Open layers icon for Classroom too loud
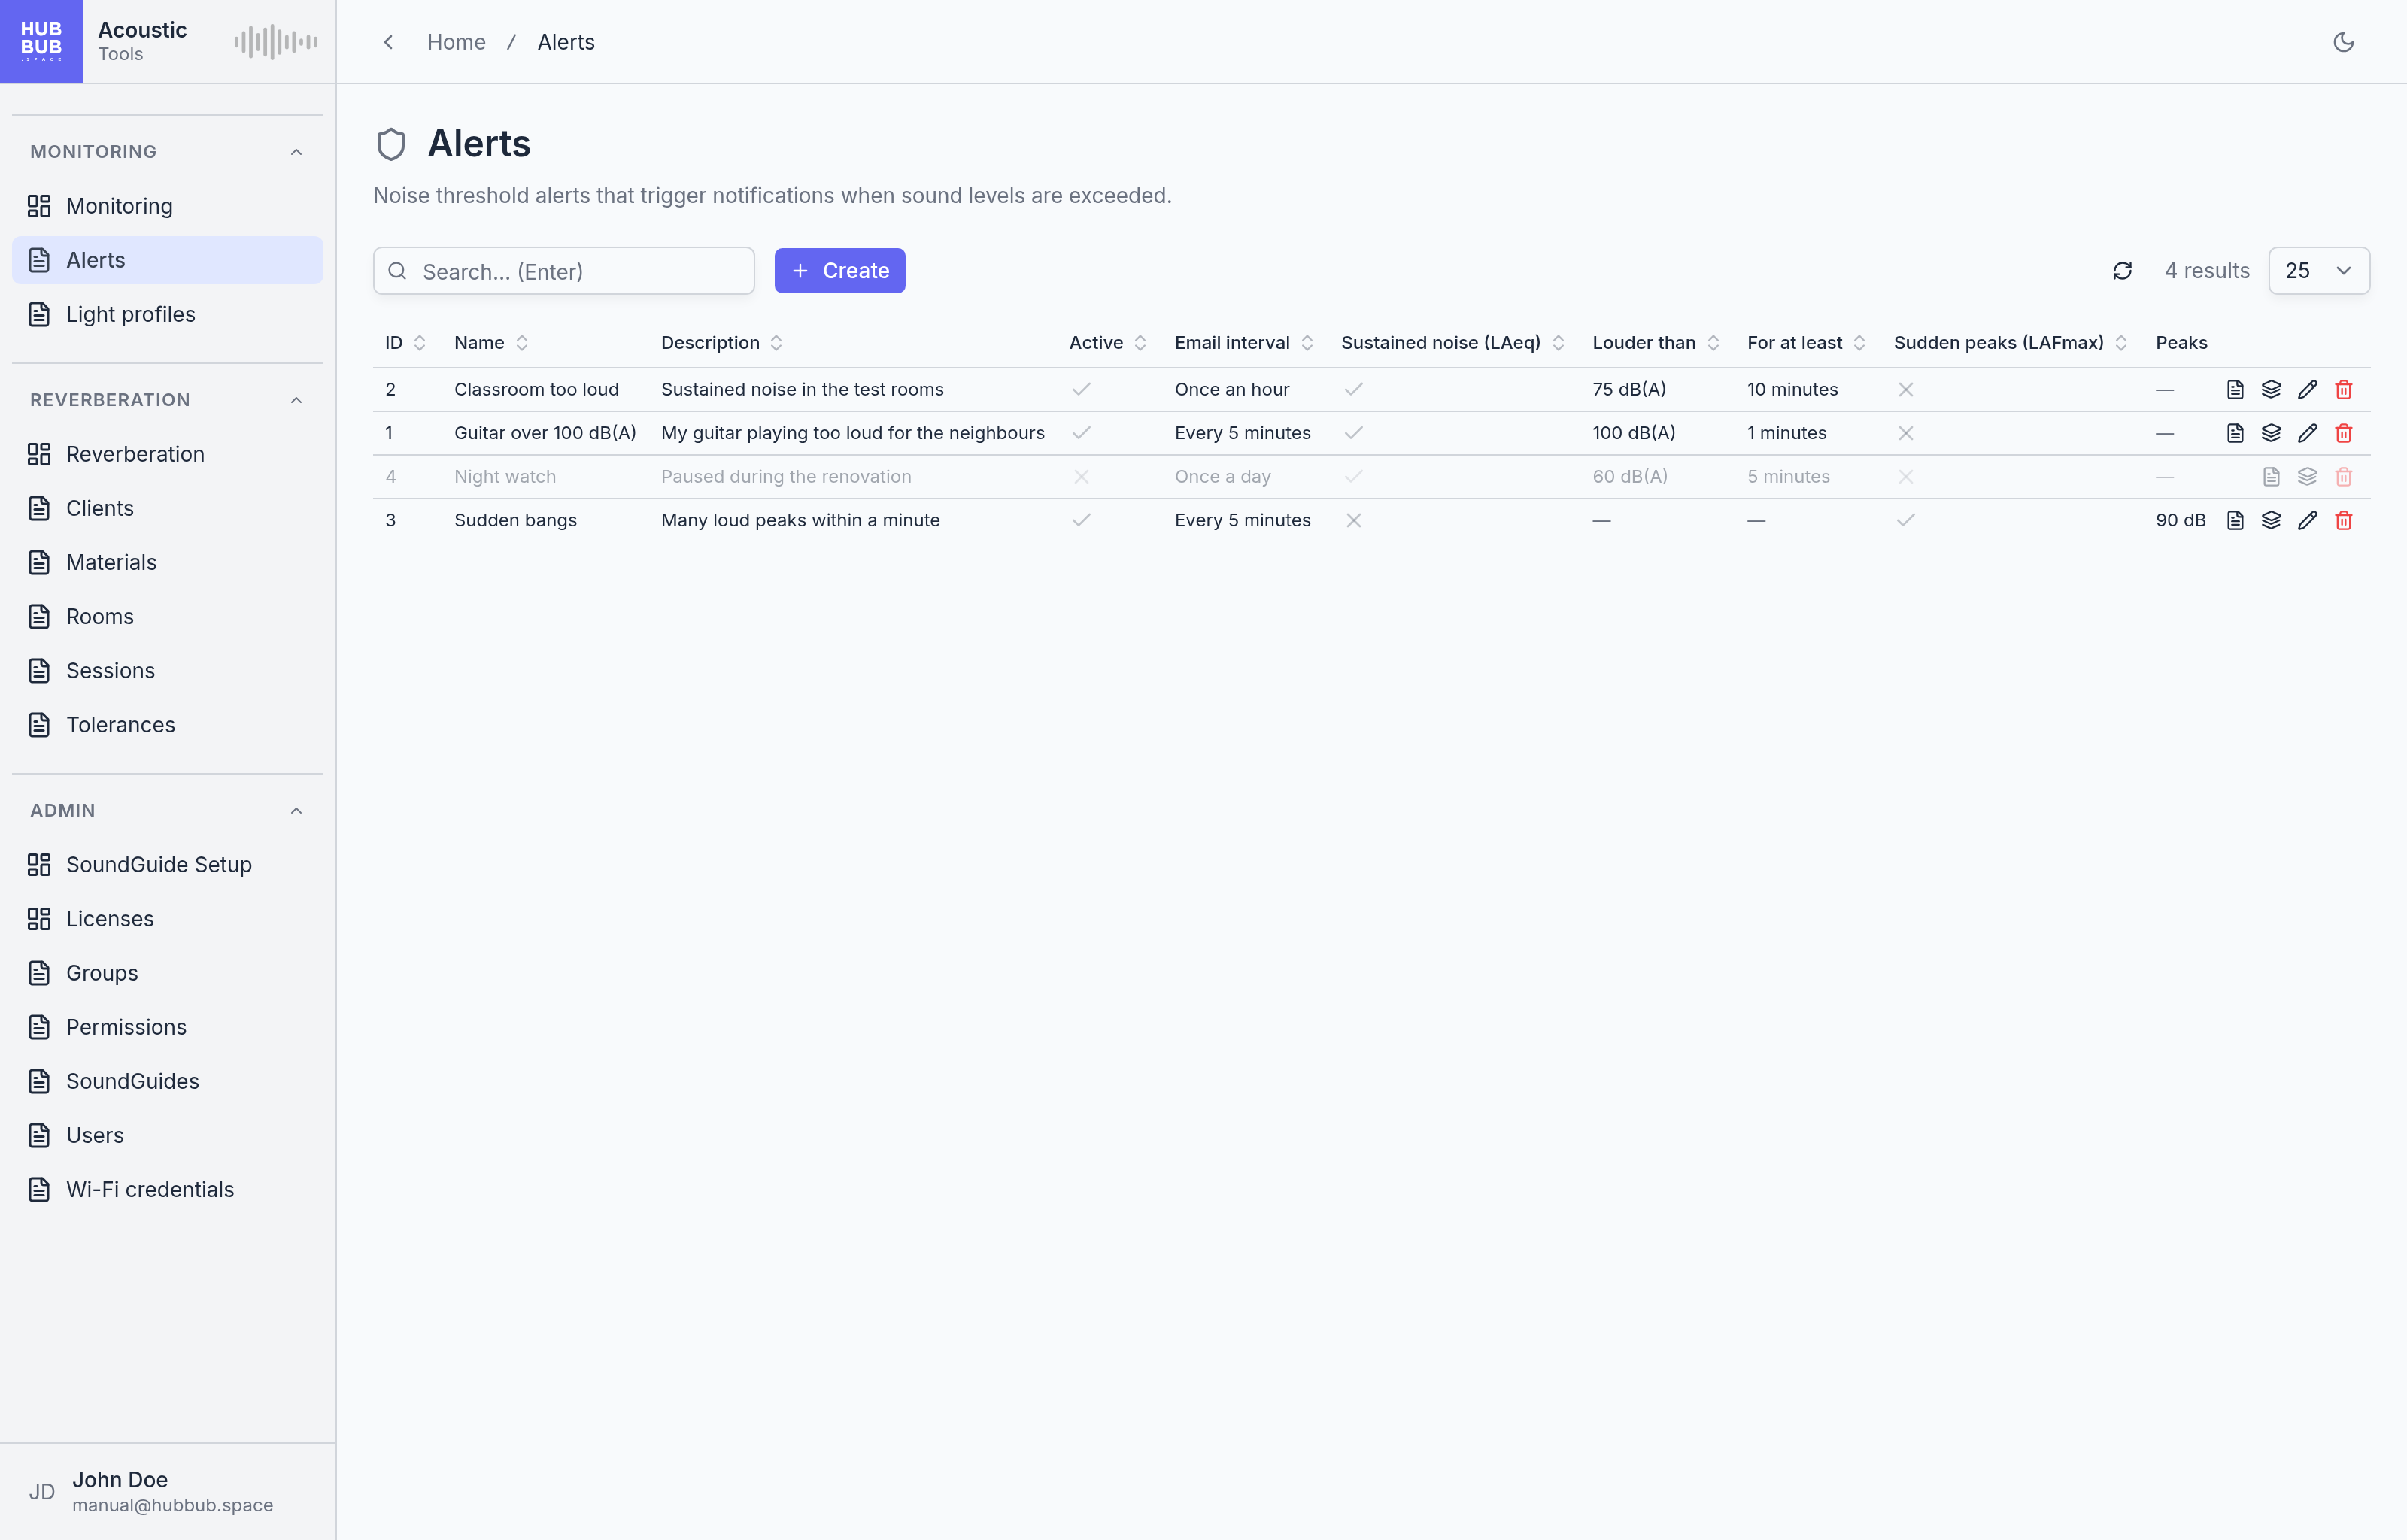The image size is (2407, 1540). (x=2271, y=389)
